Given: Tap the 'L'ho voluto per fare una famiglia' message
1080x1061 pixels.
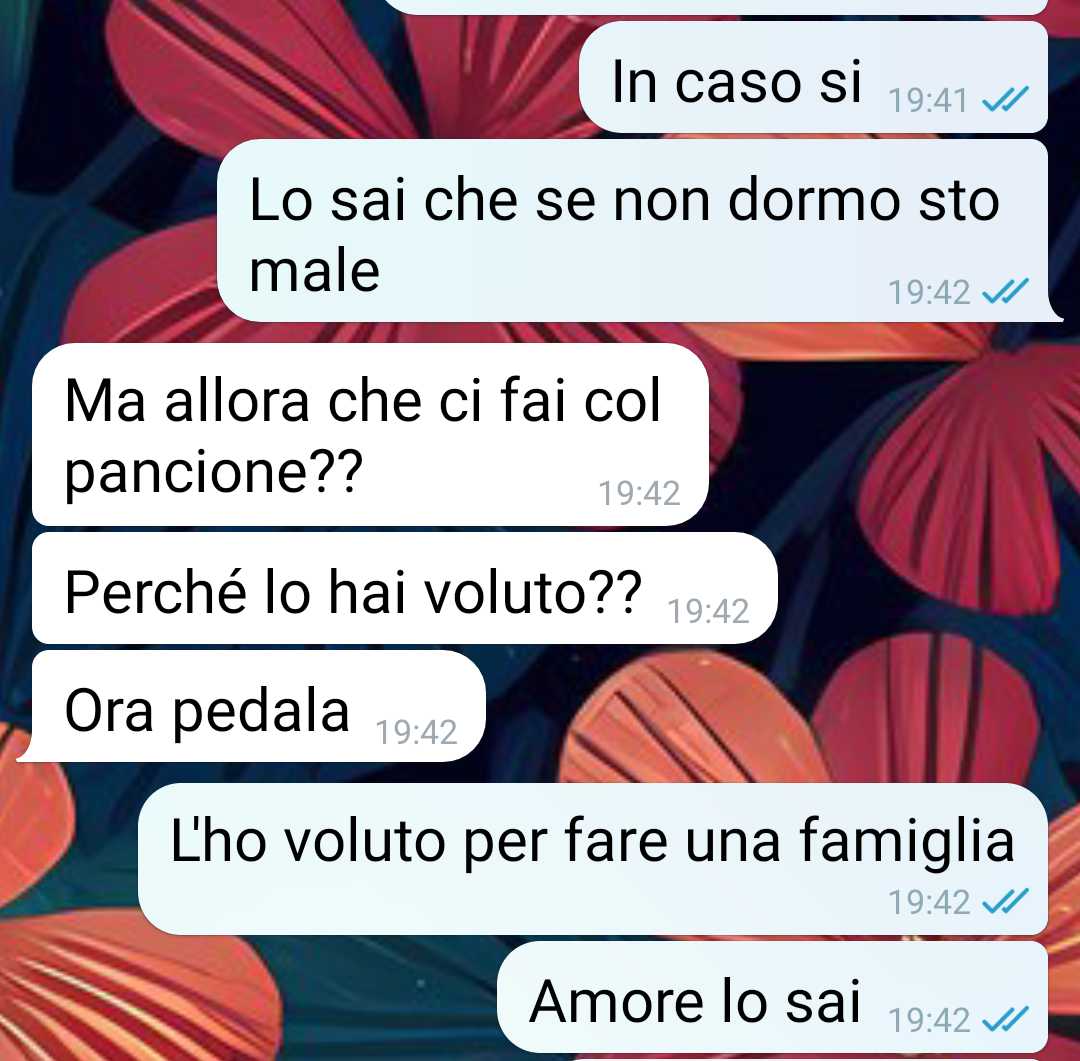Looking at the screenshot, I should click(593, 859).
